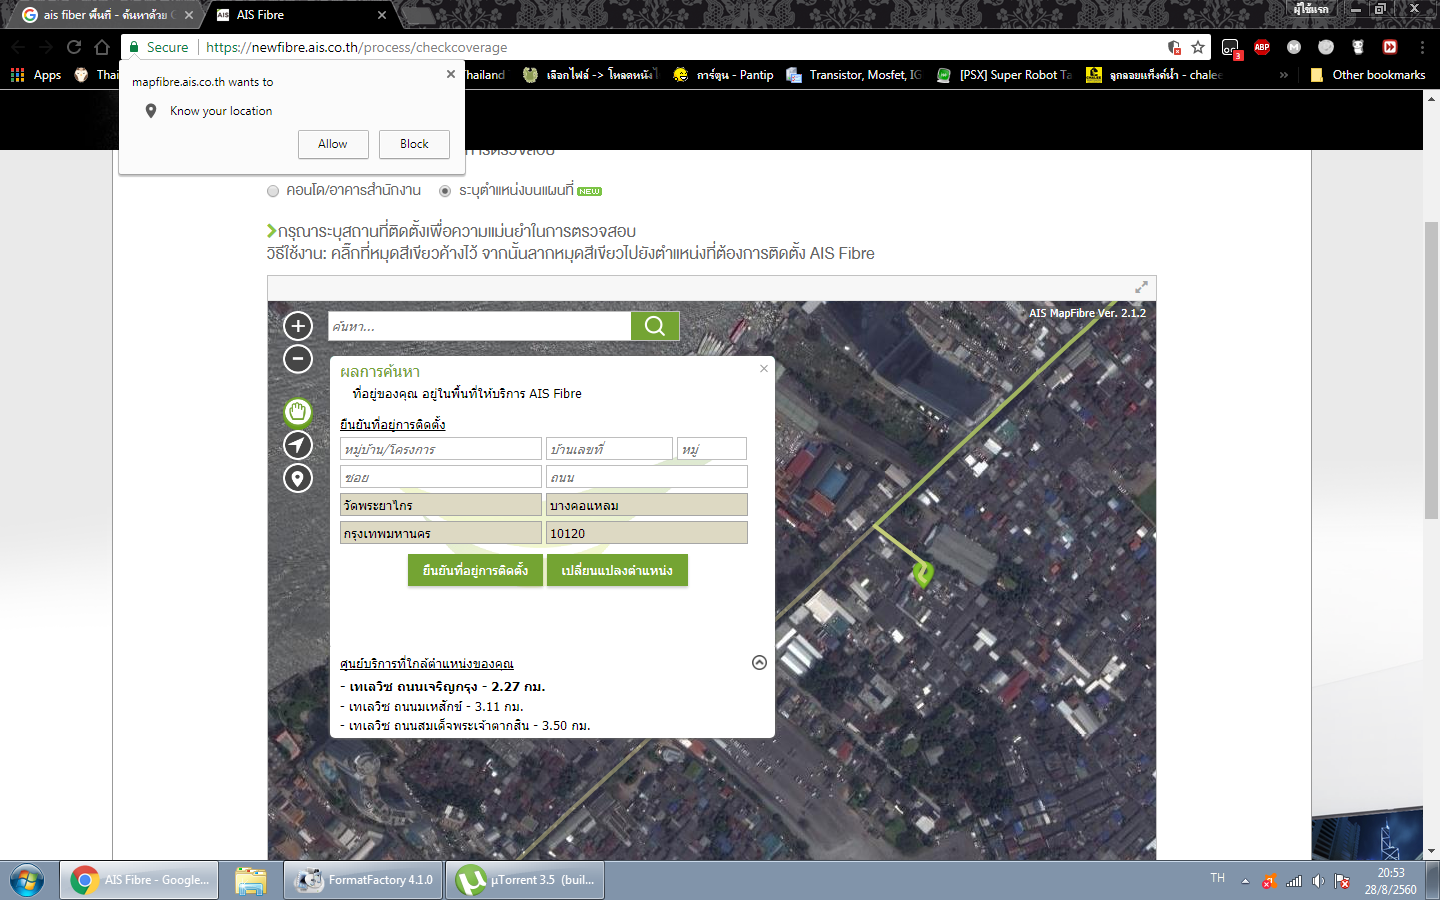Select the pin location on map radio option
Viewport: 1440px width, 900px height.
[445, 191]
